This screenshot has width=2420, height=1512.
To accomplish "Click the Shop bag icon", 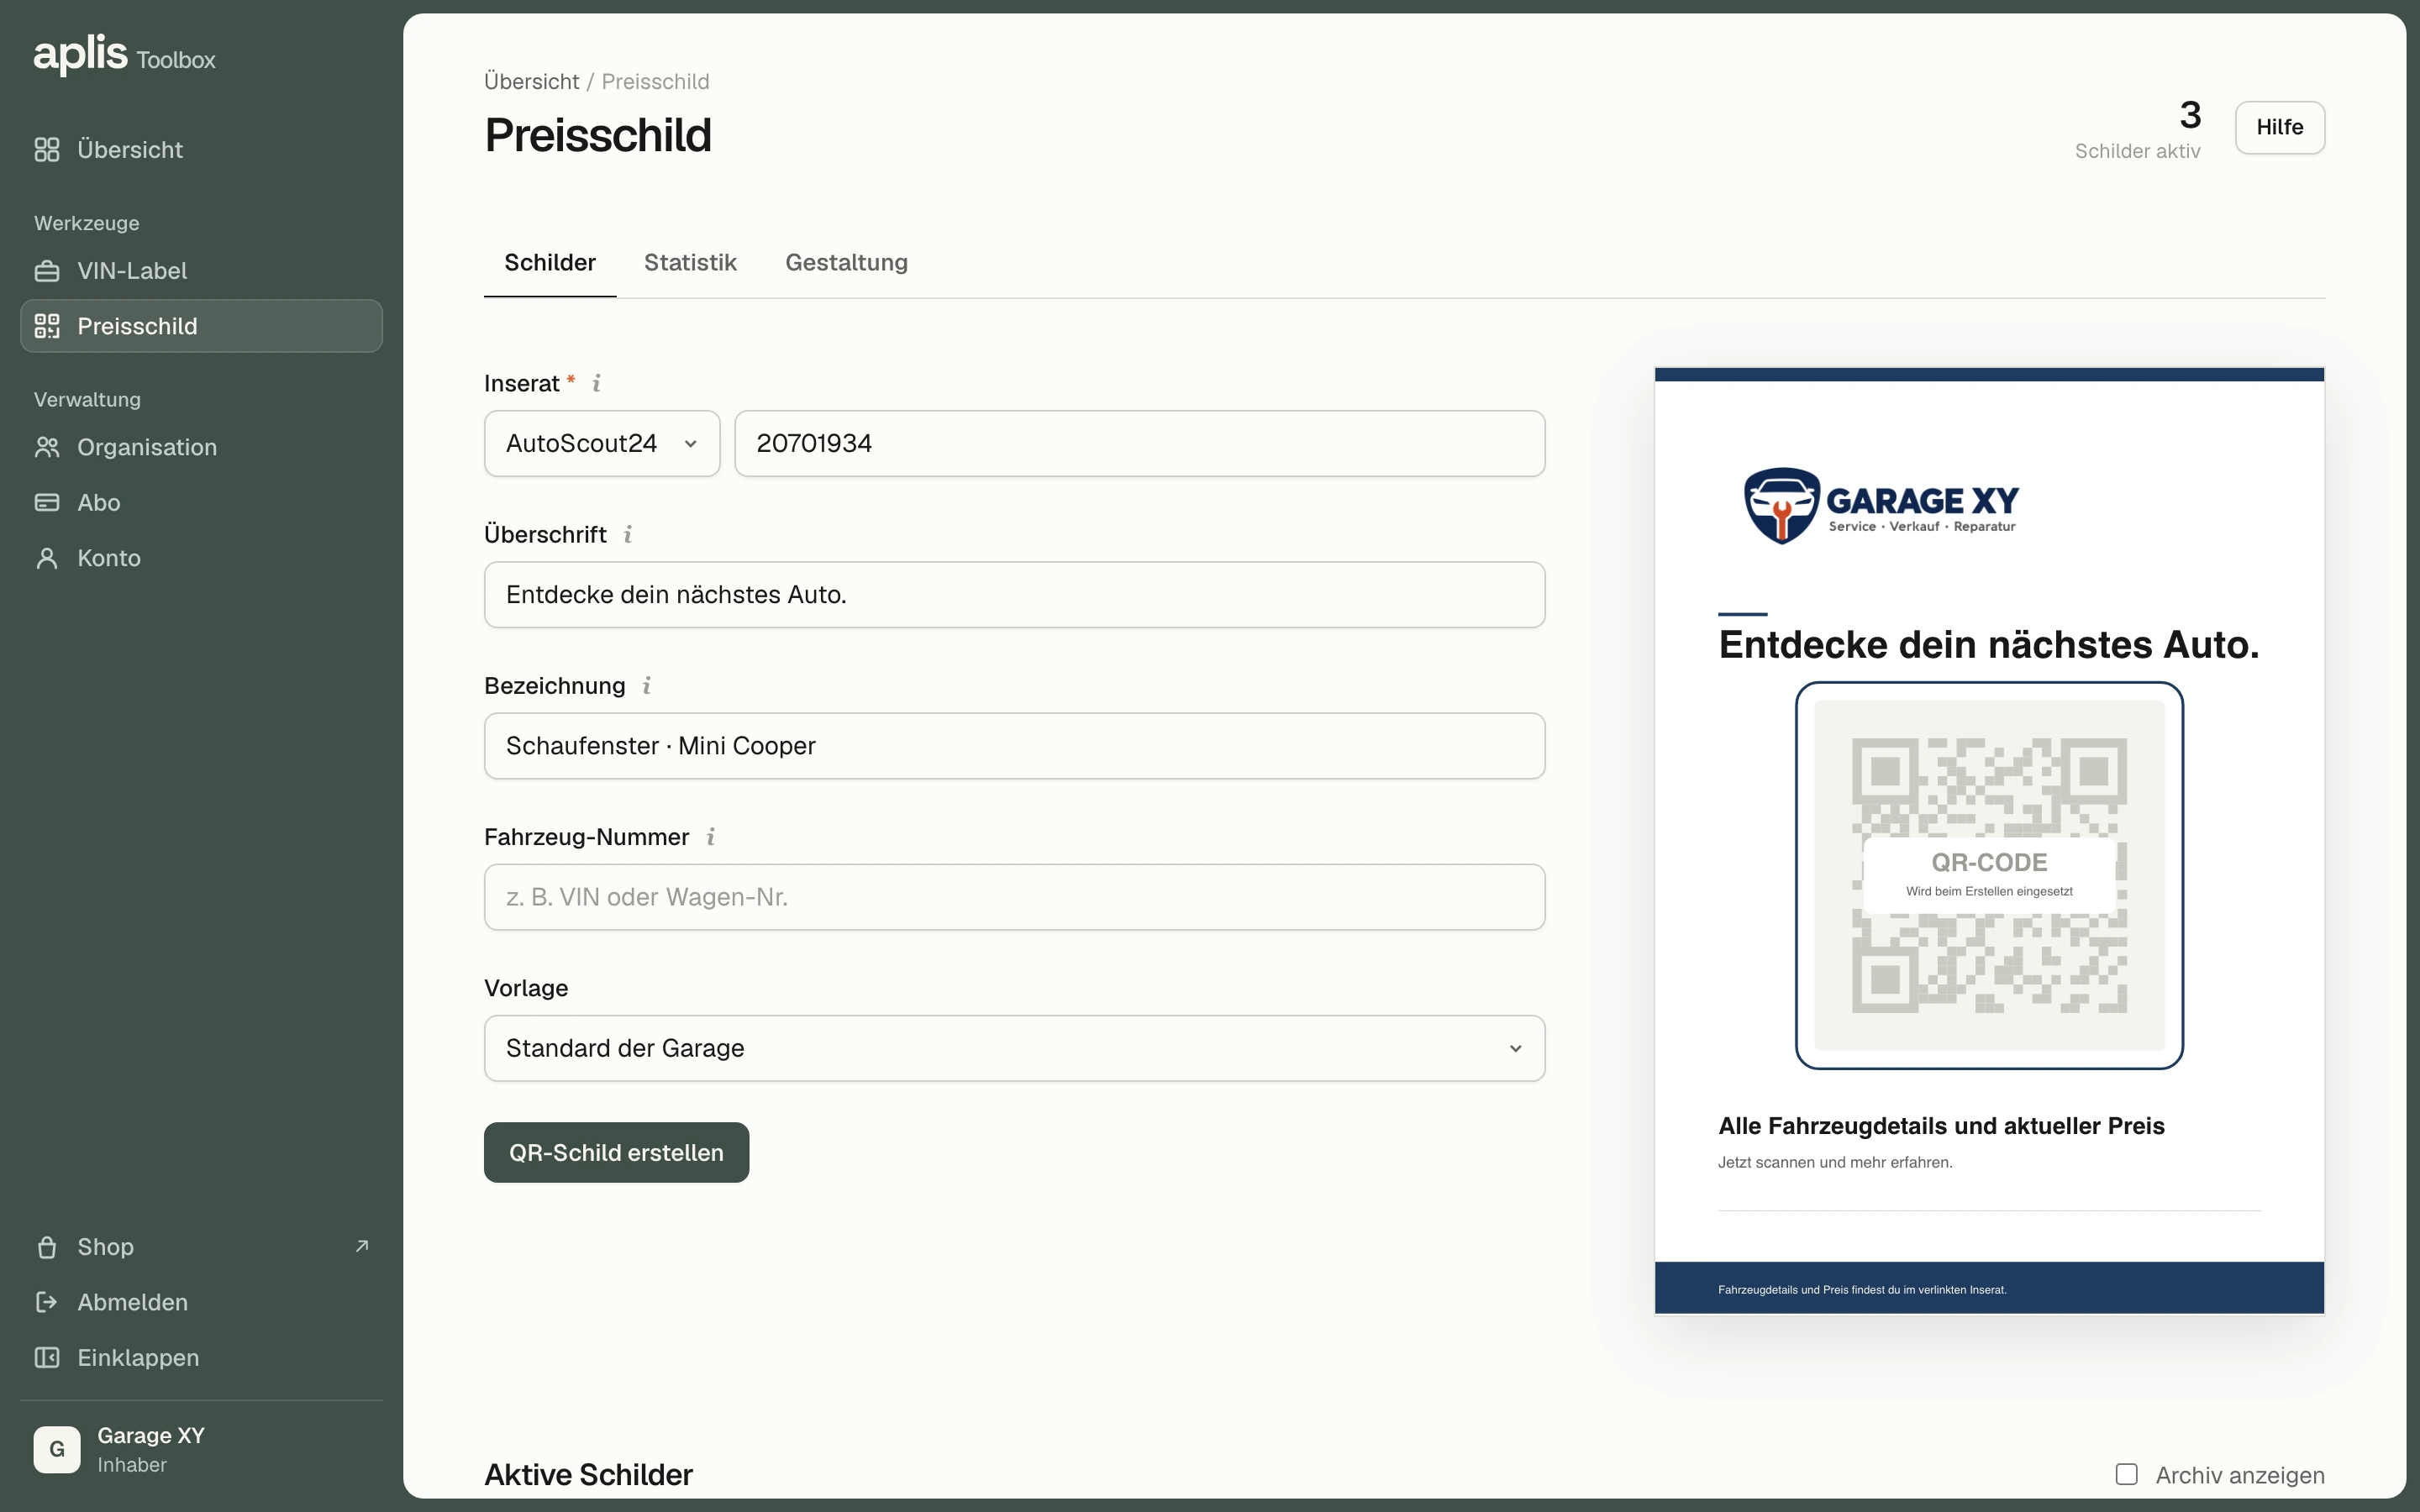I will pyautogui.click(x=47, y=1247).
